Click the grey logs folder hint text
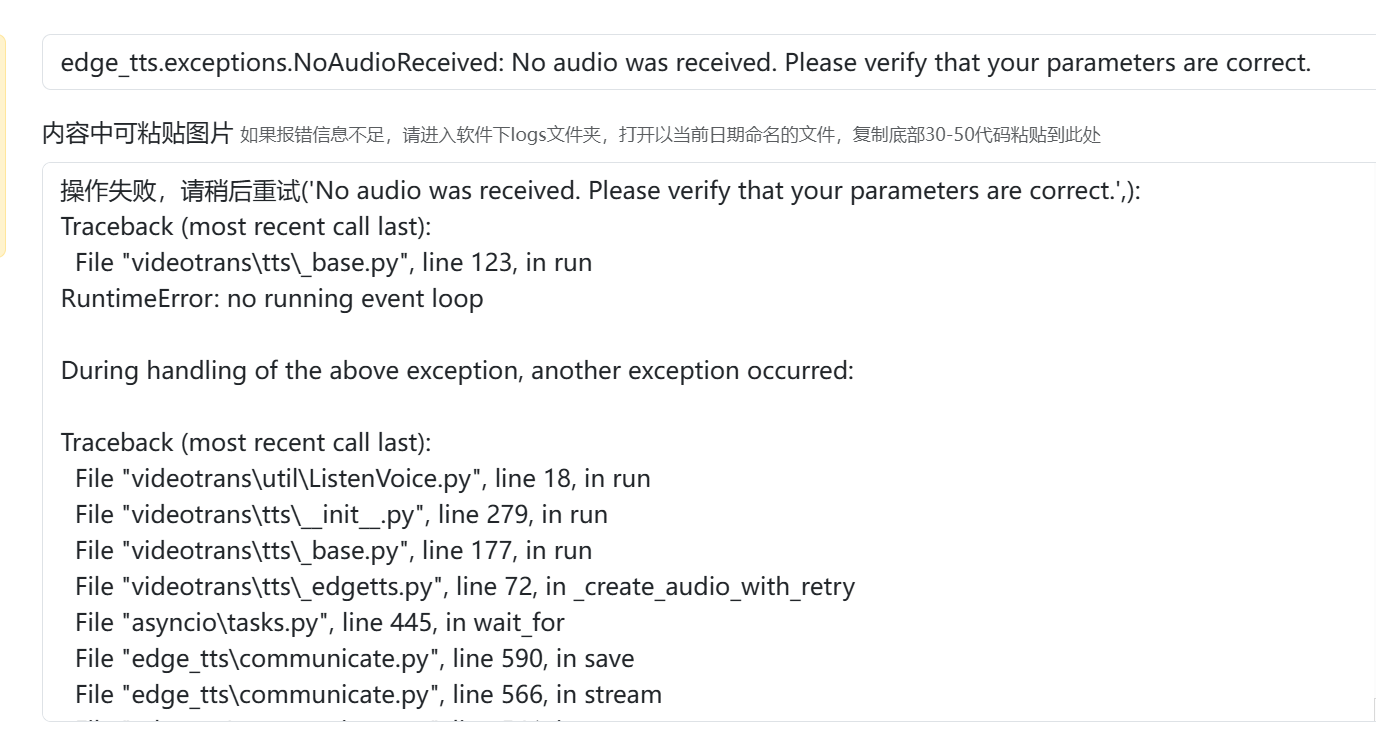 [x=670, y=135]
